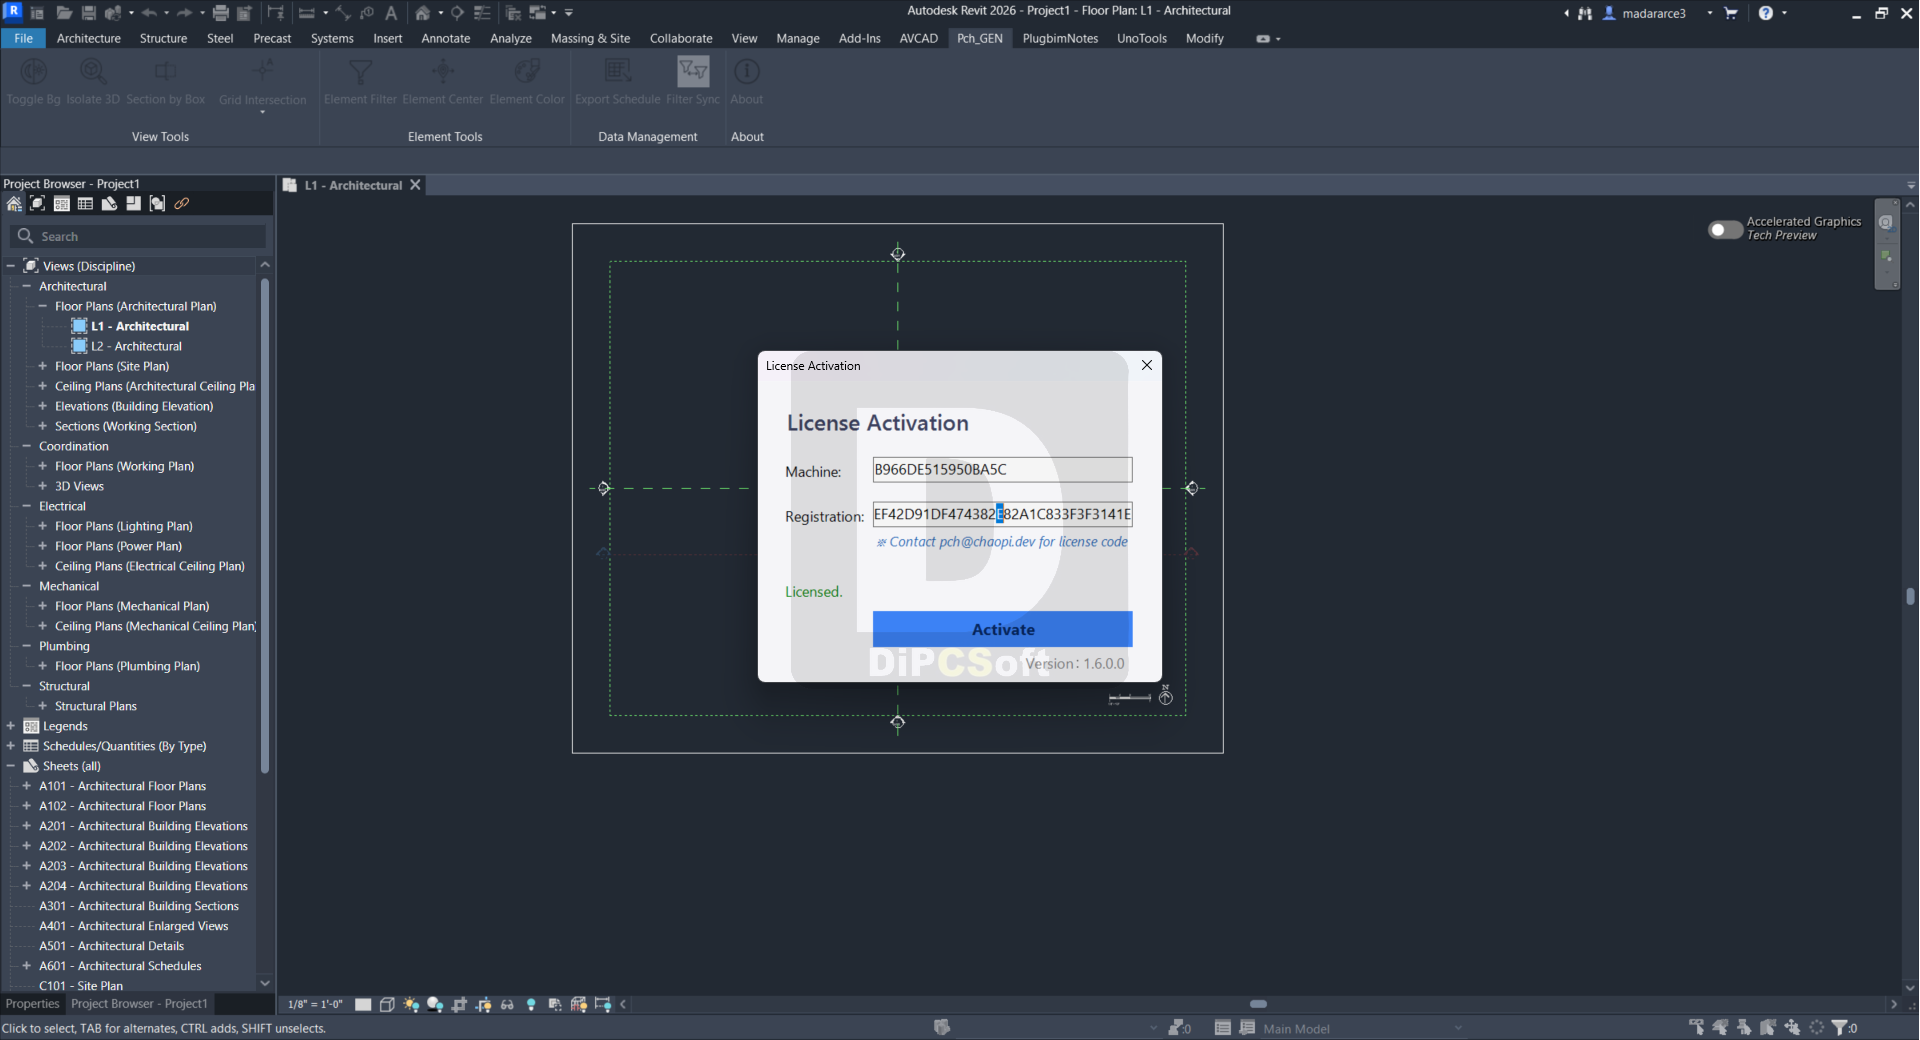
Task: Toggle Select Elements by Face icon in status bar
Action: point(1768,1028)
